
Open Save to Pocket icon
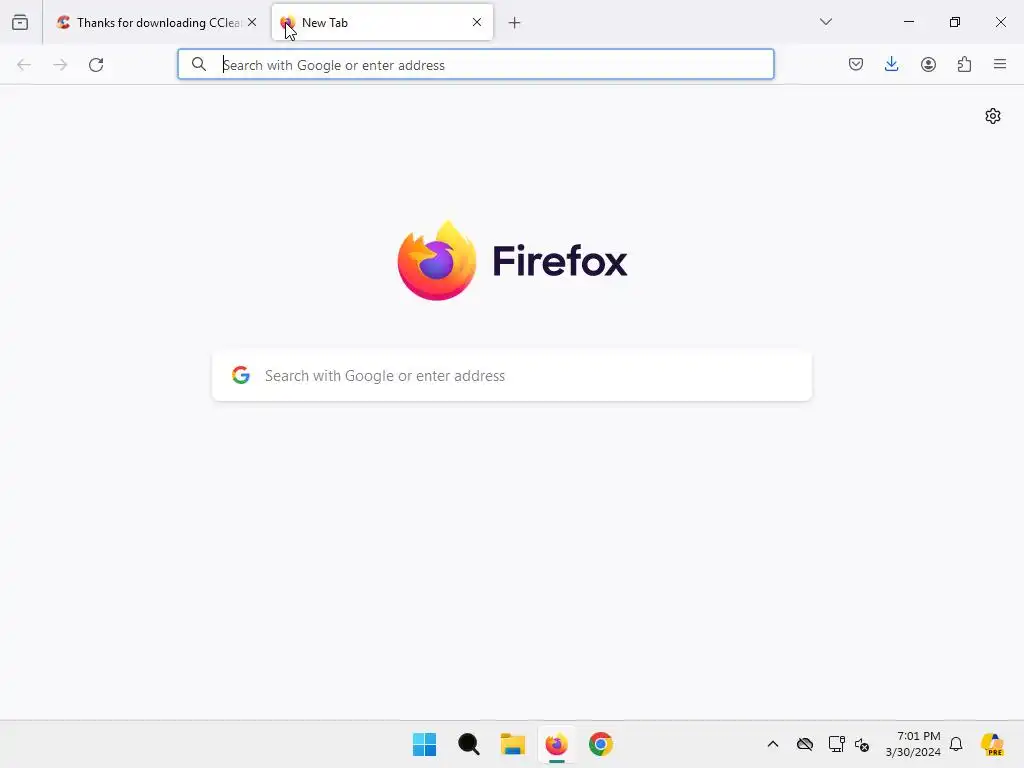coord(856,64)
